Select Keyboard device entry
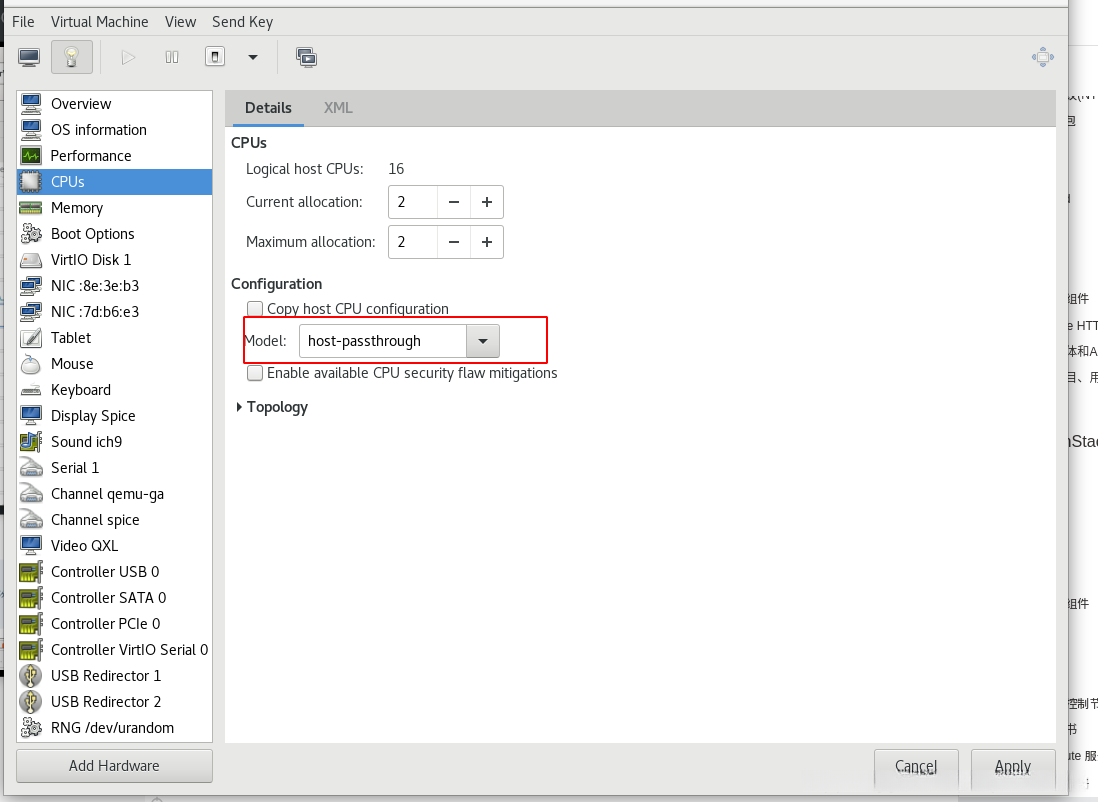Image resolution: width=1098 pixels, height=802 pixels. (x=114, y=389)
